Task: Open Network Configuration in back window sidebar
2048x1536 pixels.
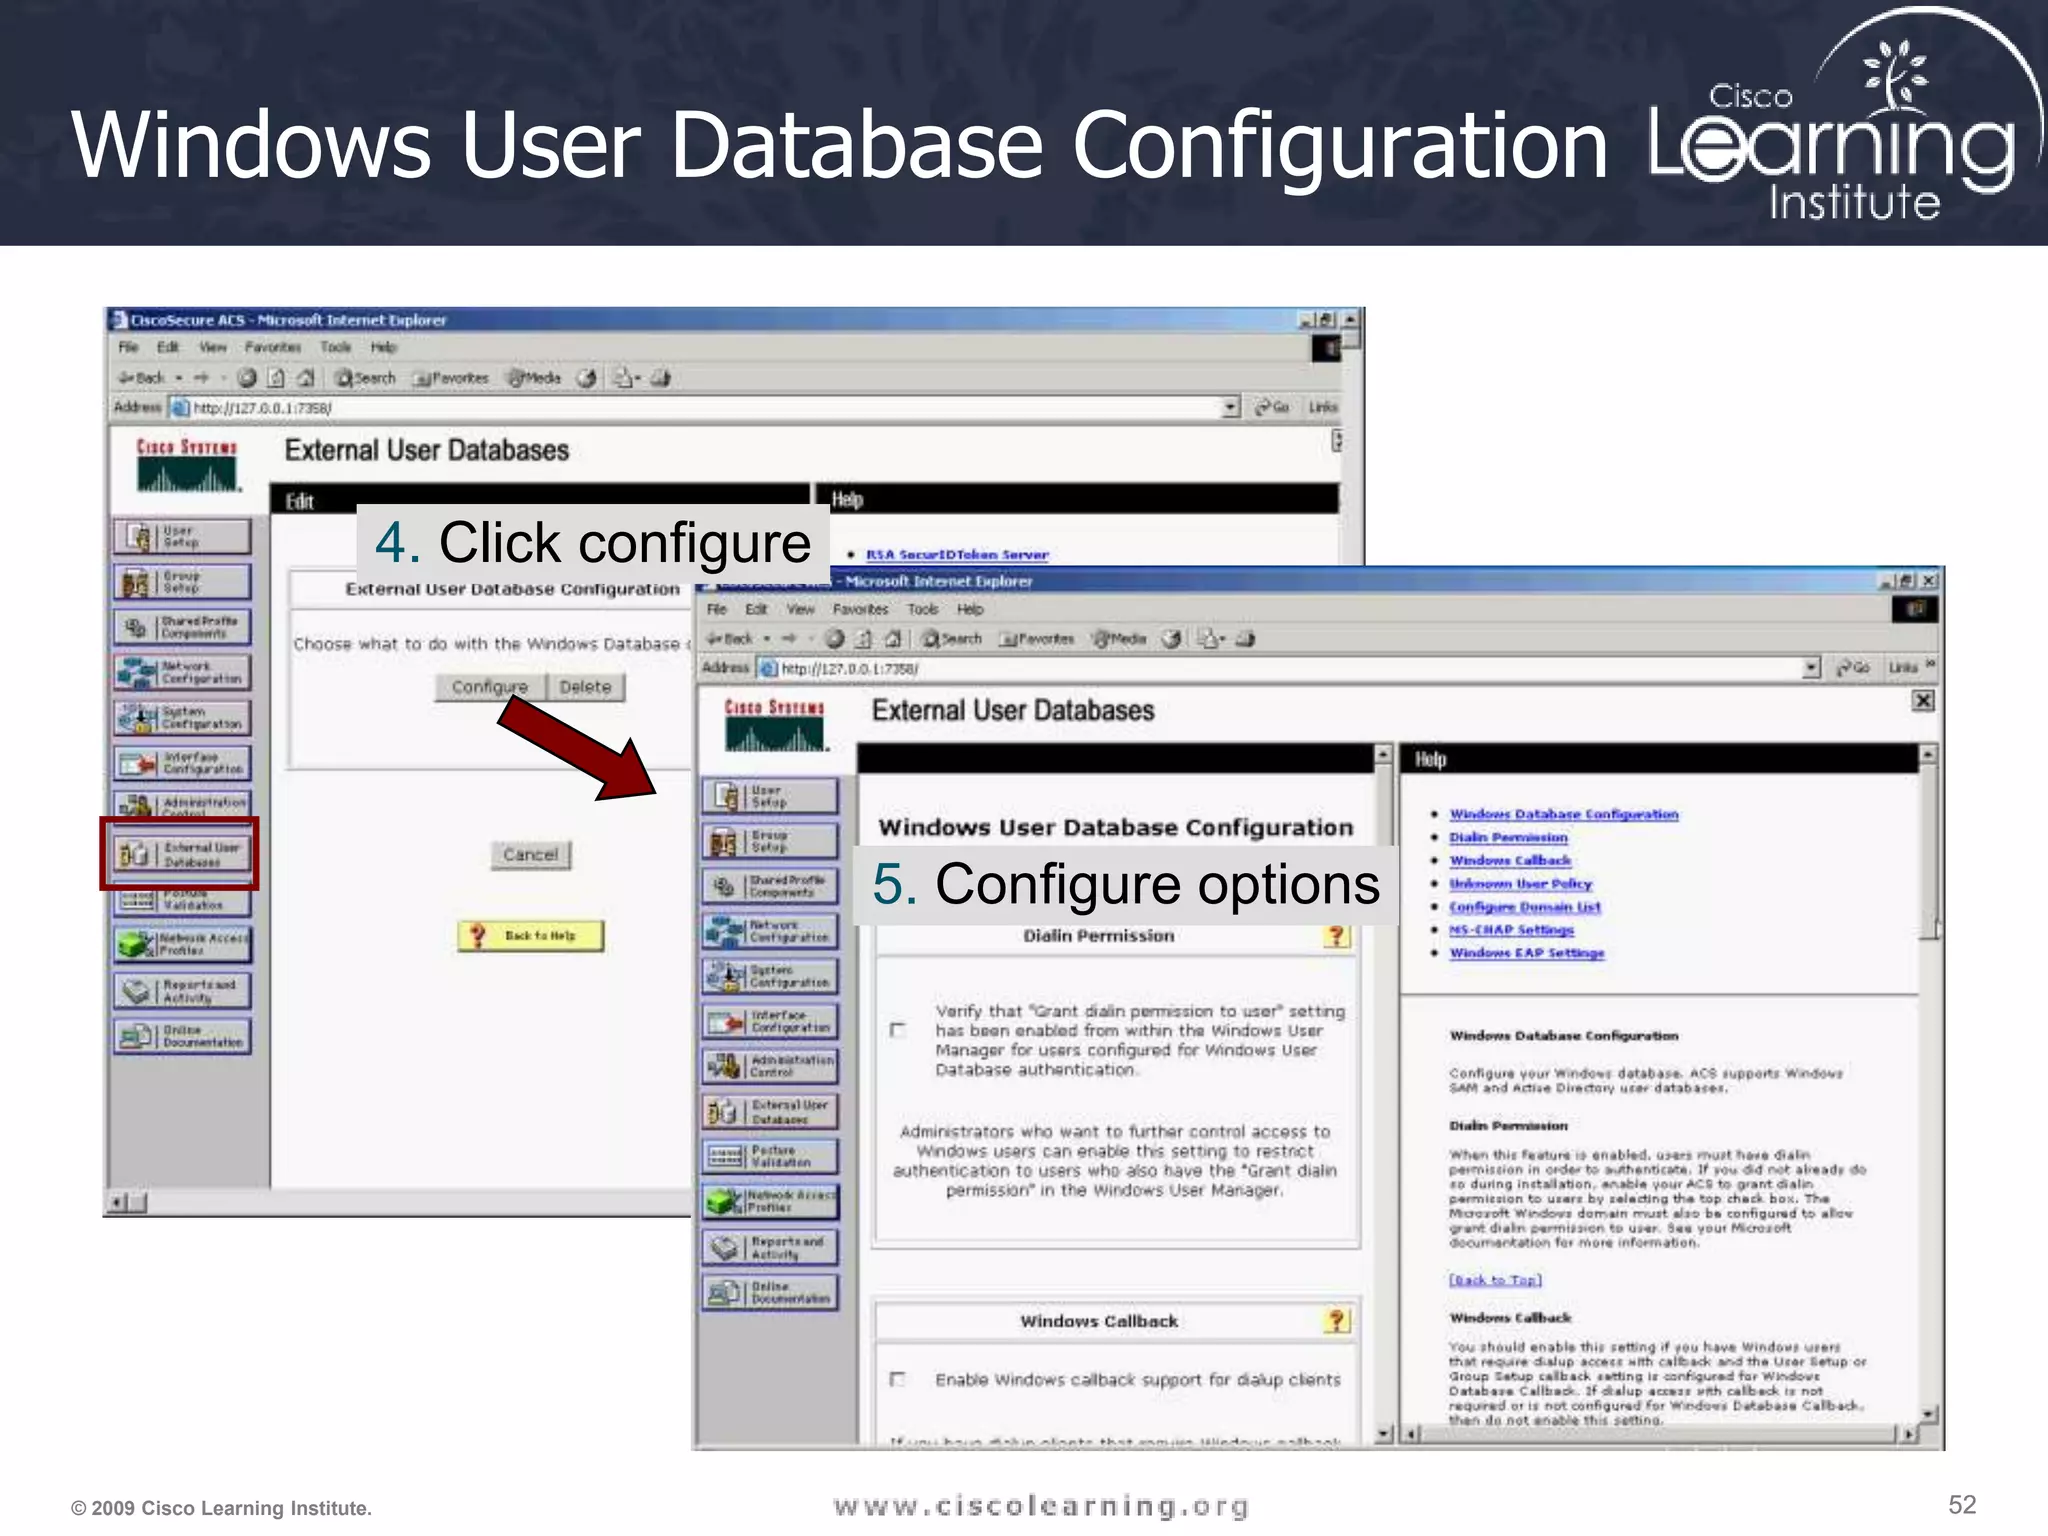Action: point(182,672)
